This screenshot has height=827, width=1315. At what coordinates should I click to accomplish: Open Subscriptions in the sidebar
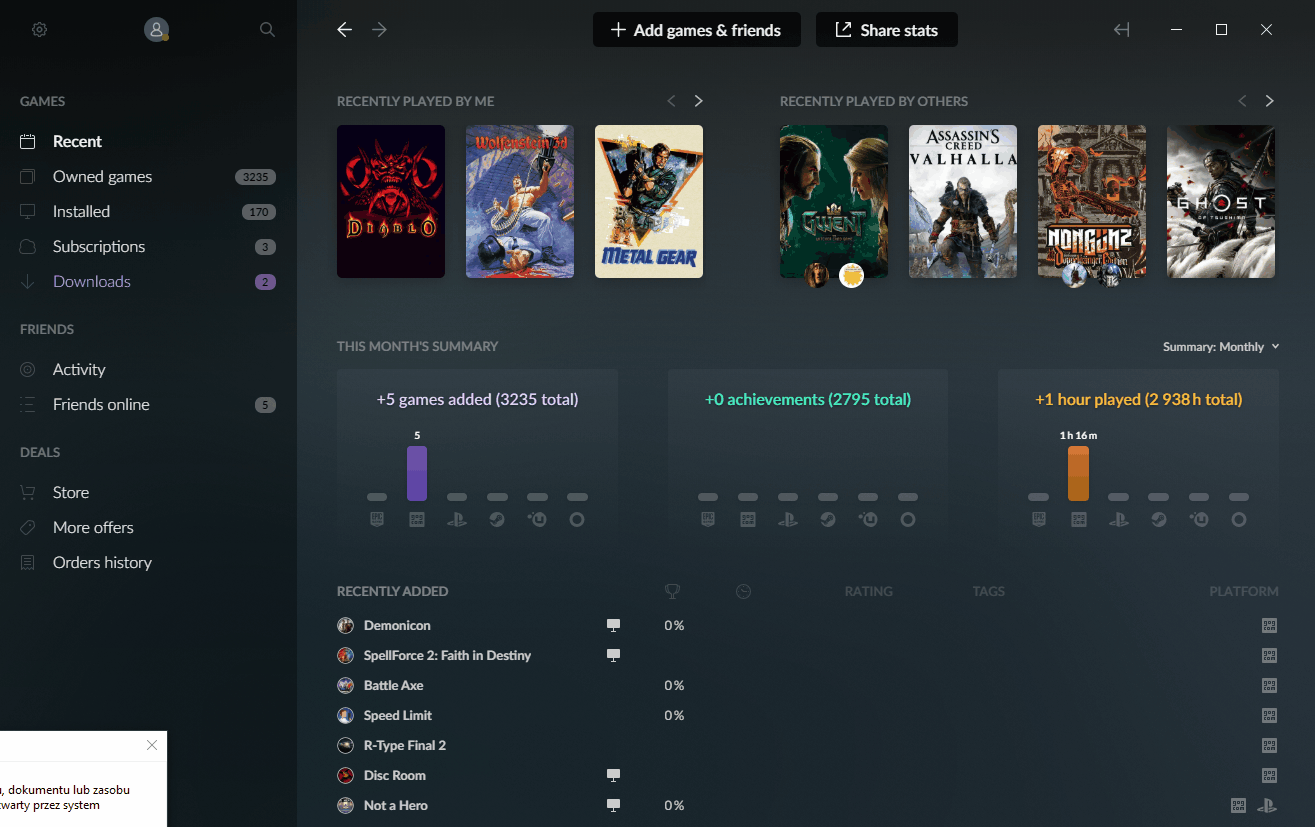[148, 247]
